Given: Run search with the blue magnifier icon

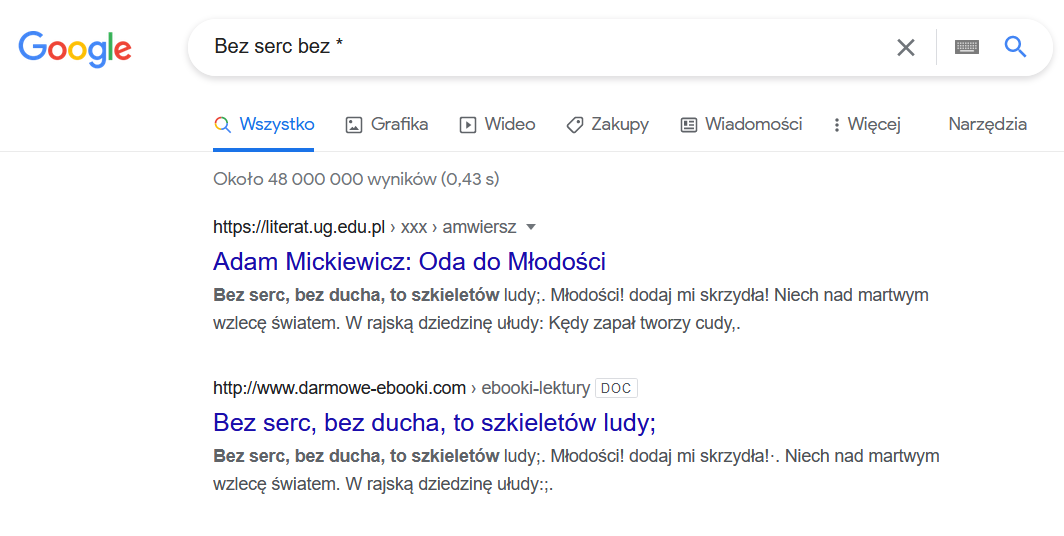Looking at the screenshot, I should [x=1015, y=47].
